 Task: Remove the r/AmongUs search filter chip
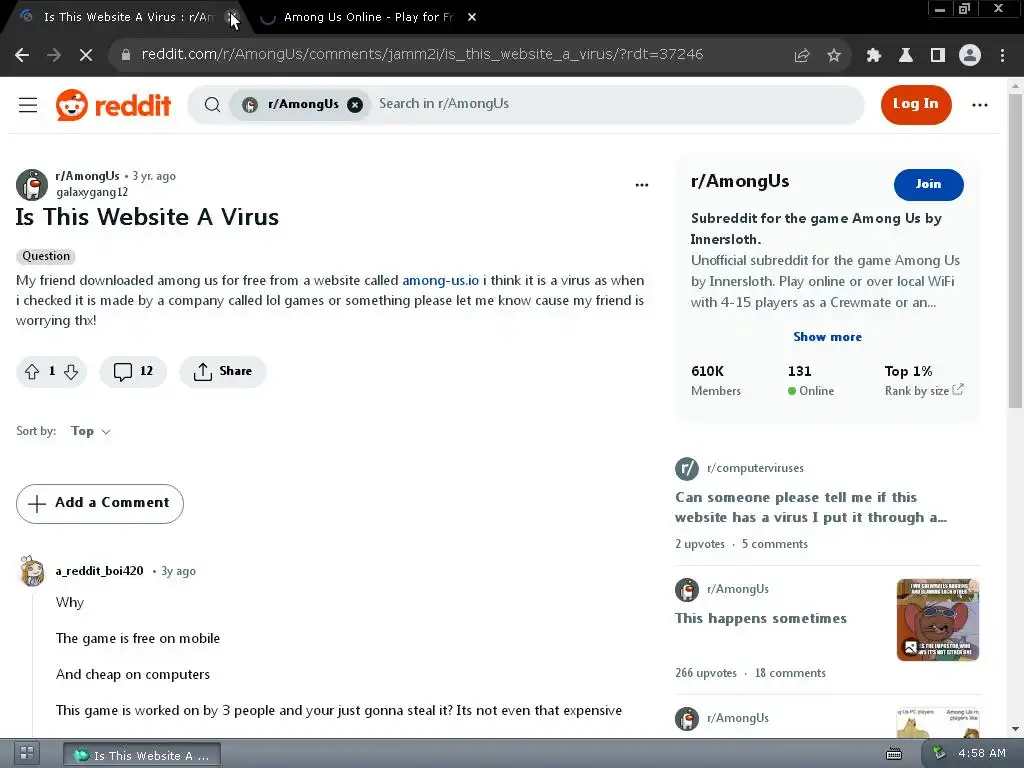[x=355, y=104]
